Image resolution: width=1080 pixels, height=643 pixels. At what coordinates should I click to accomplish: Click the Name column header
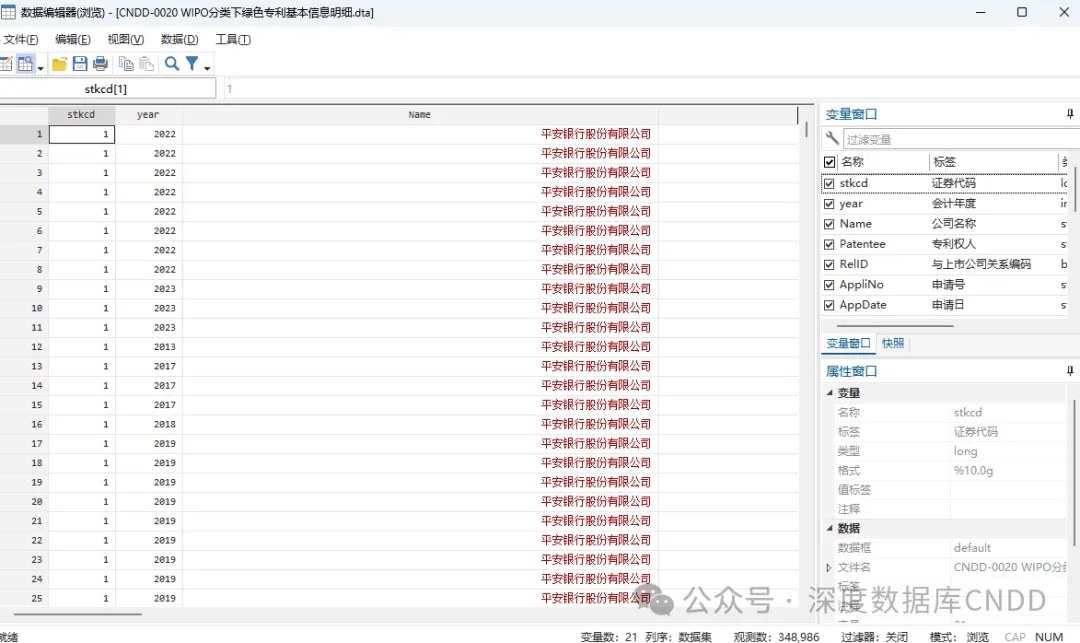pos(420,115)
